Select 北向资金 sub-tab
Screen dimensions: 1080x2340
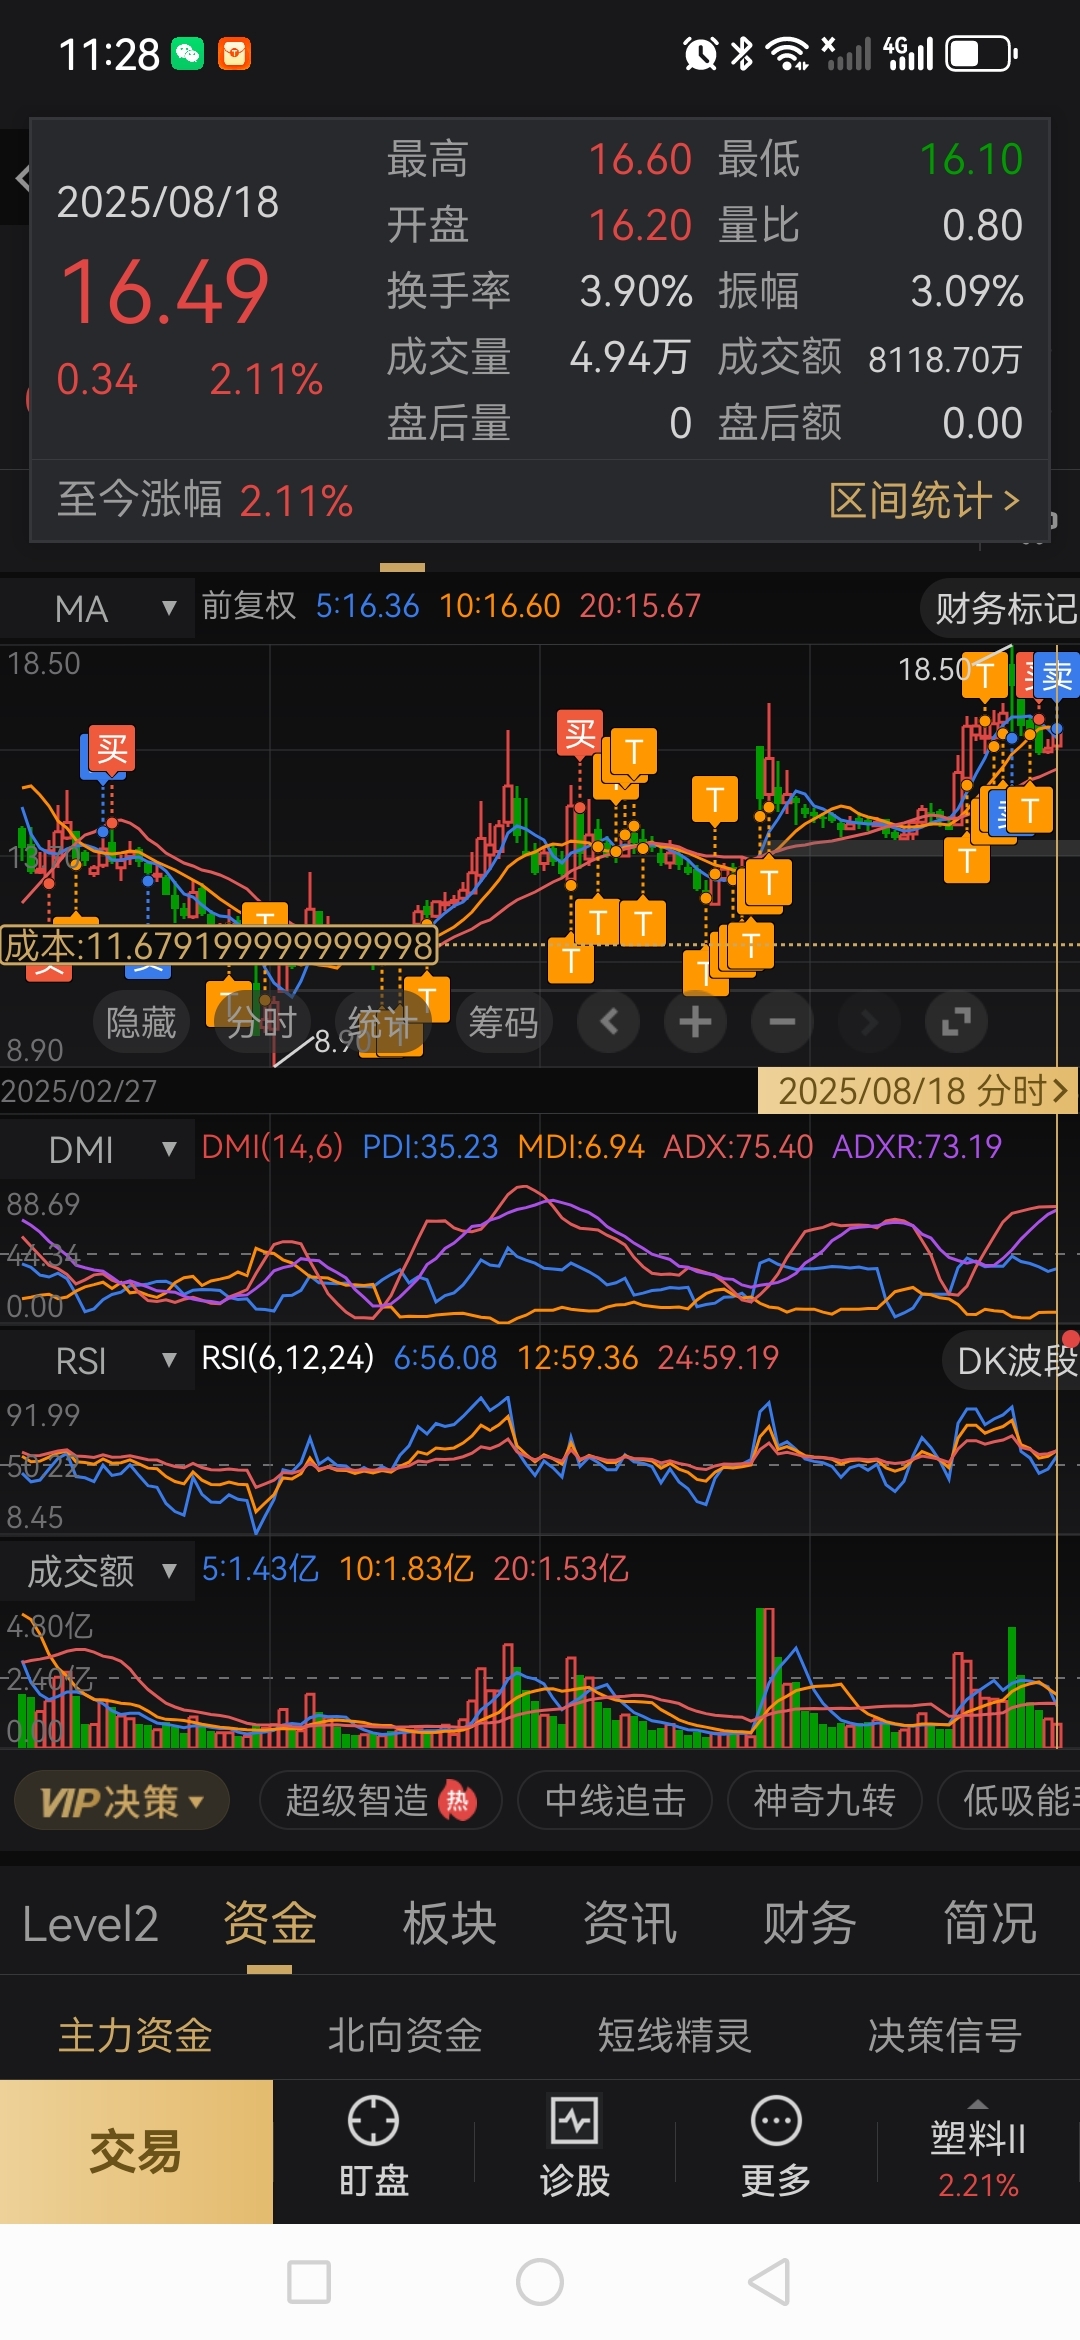point(405,2036)
